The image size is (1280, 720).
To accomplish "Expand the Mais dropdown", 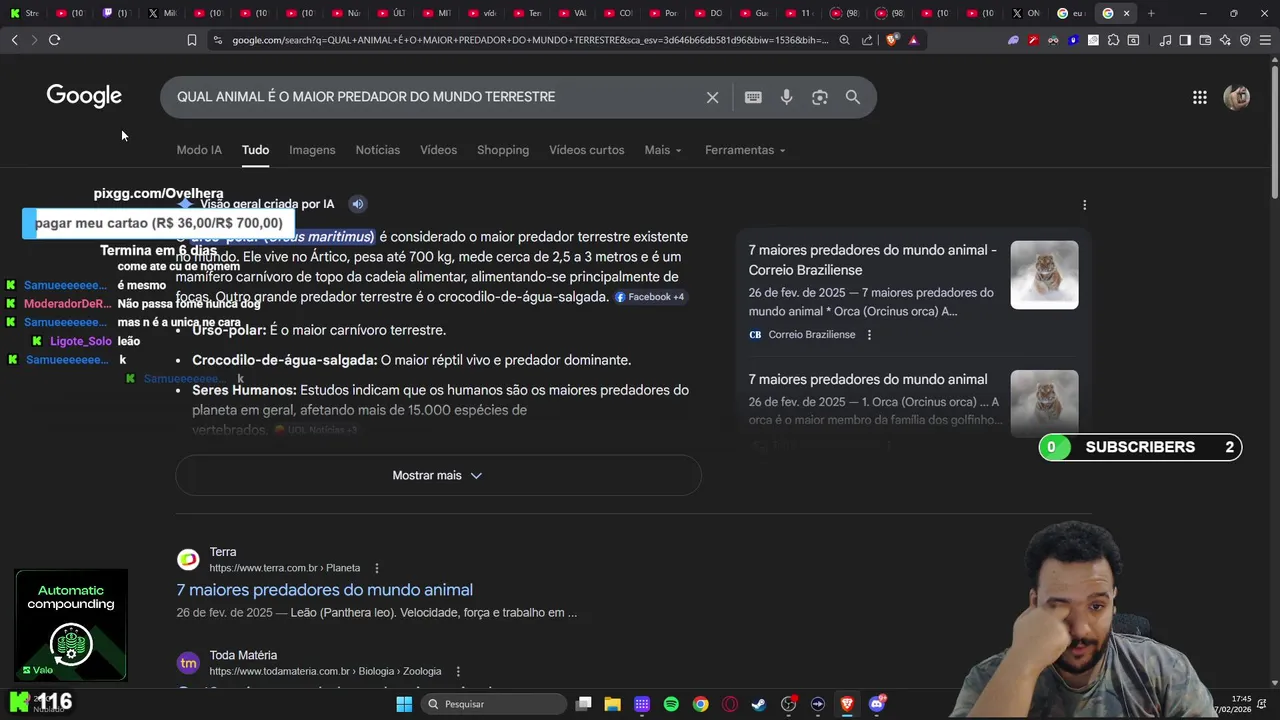I will pyautogui.click(x=663, y=150).
